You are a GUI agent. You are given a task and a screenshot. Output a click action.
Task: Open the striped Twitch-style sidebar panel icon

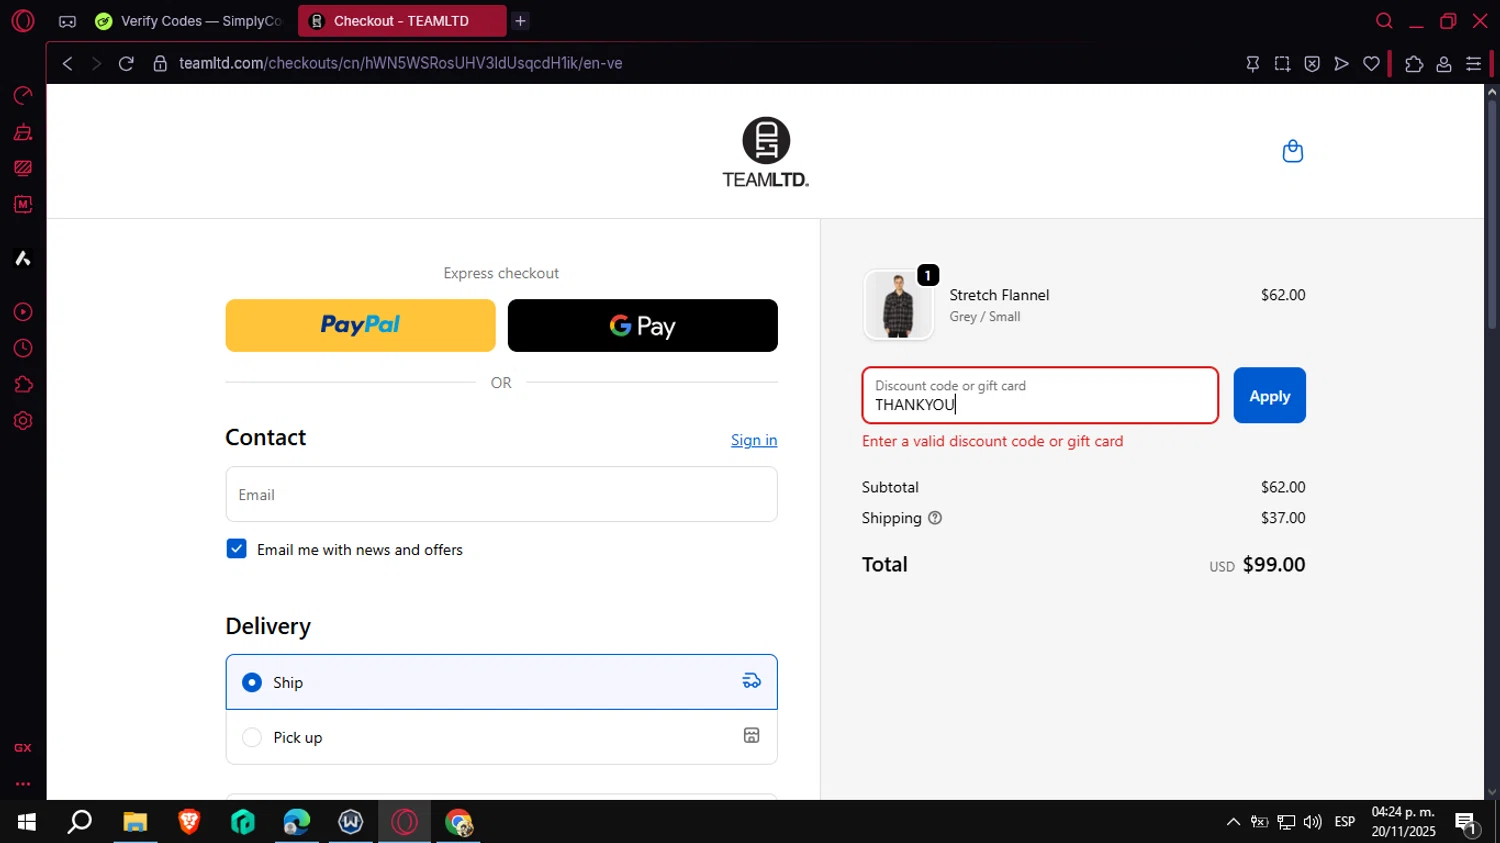pyautogui.click(x=23, y=168)
